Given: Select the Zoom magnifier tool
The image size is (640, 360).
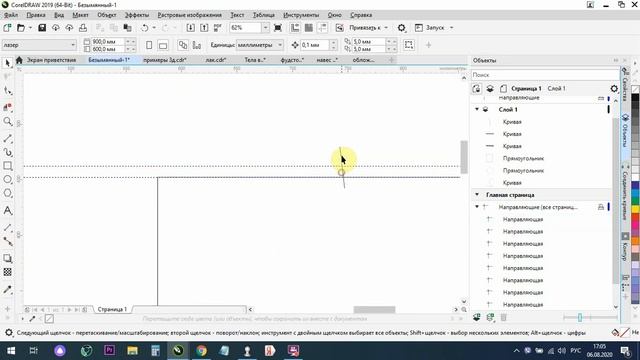Looking at the screenshot, I should (7, 121).
